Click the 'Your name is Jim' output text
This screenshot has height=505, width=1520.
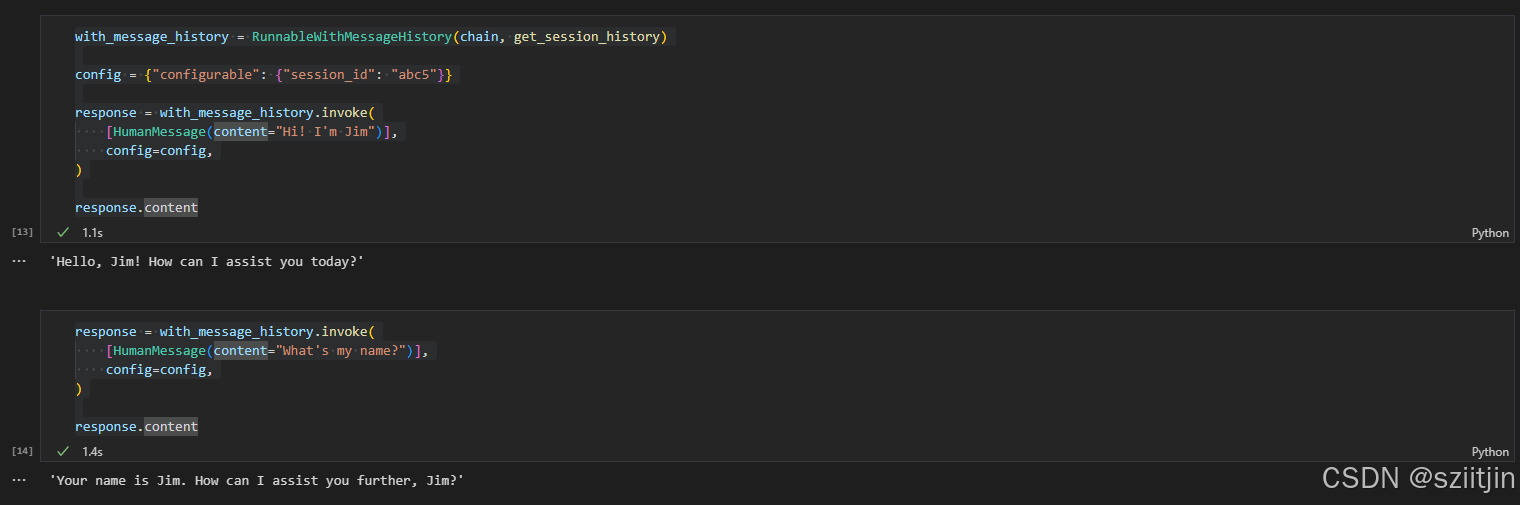coord(256,481)
